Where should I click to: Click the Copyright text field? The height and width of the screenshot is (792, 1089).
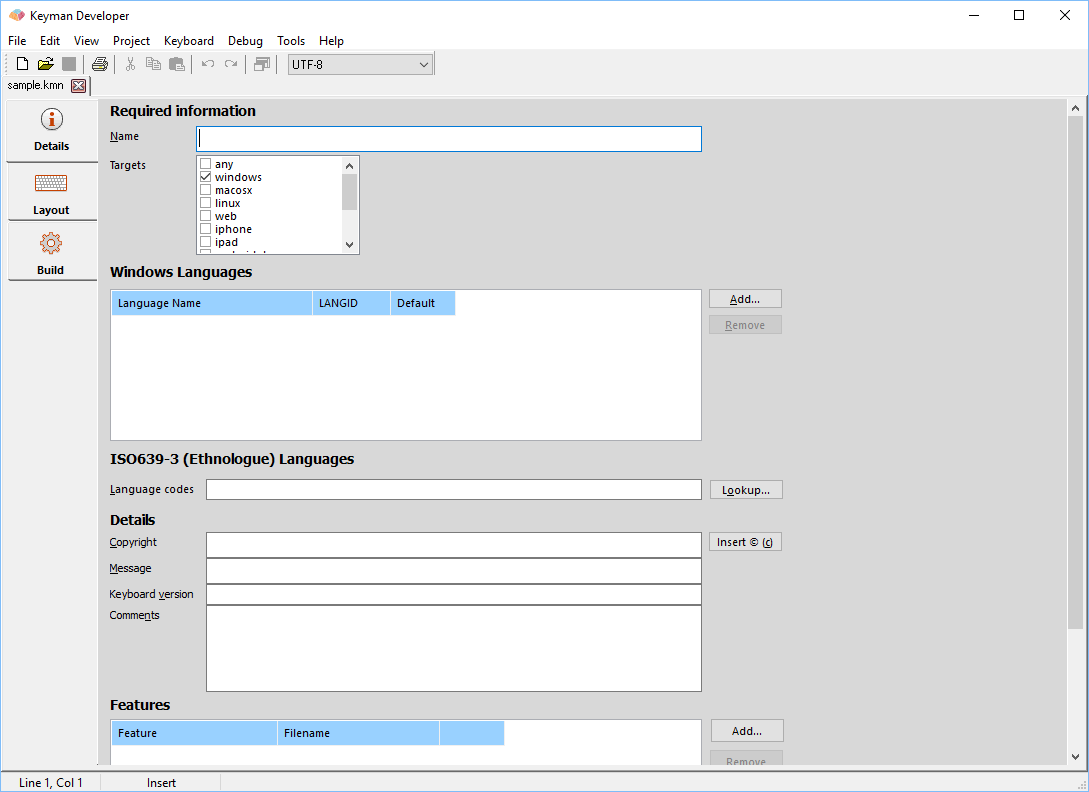pos(454,545)
